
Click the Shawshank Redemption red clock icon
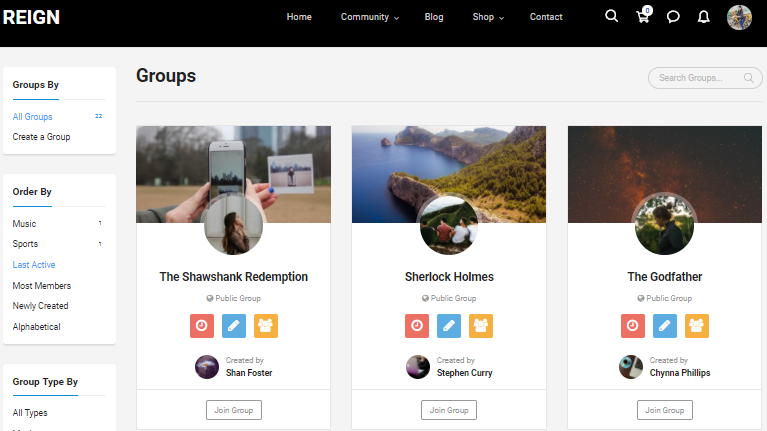tap(202, 326)
